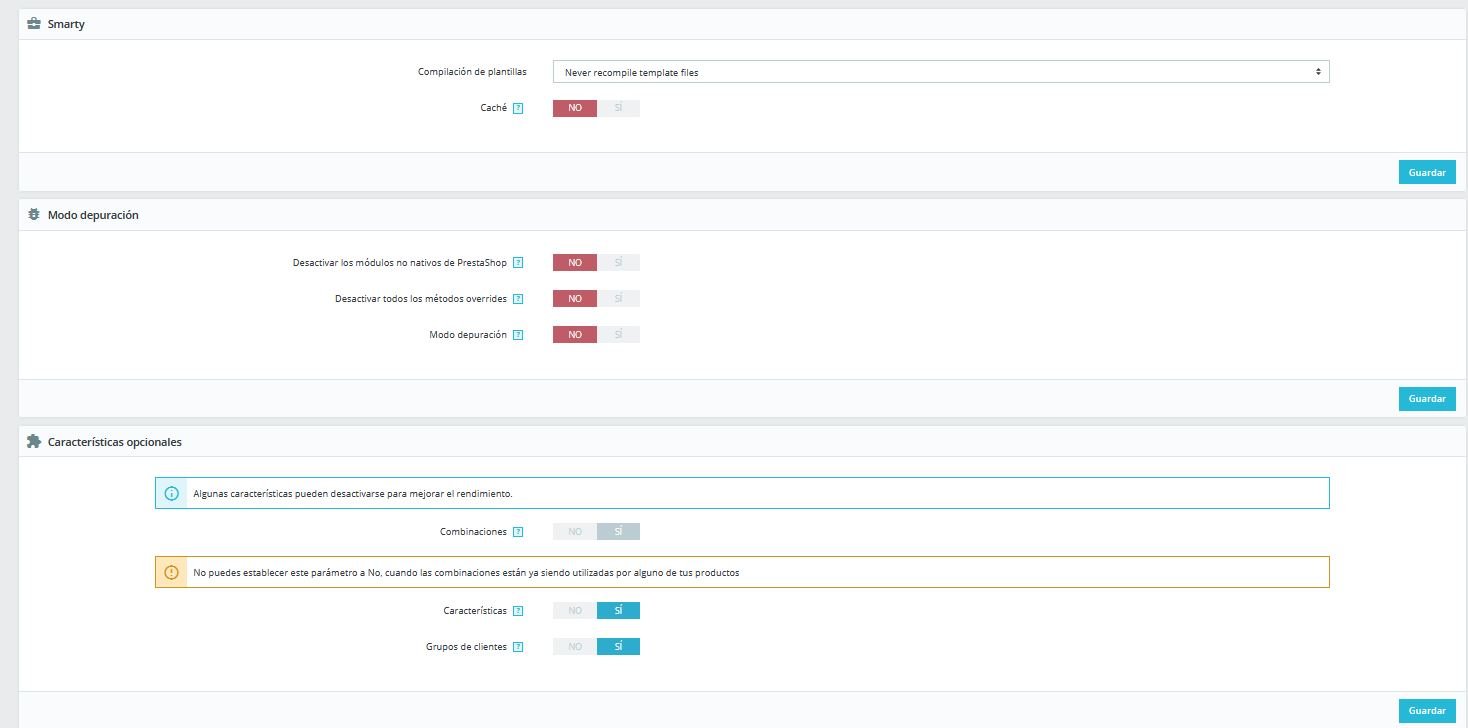
Task: Open help icon next to Grupos de clientes
Action: [518, 647]
